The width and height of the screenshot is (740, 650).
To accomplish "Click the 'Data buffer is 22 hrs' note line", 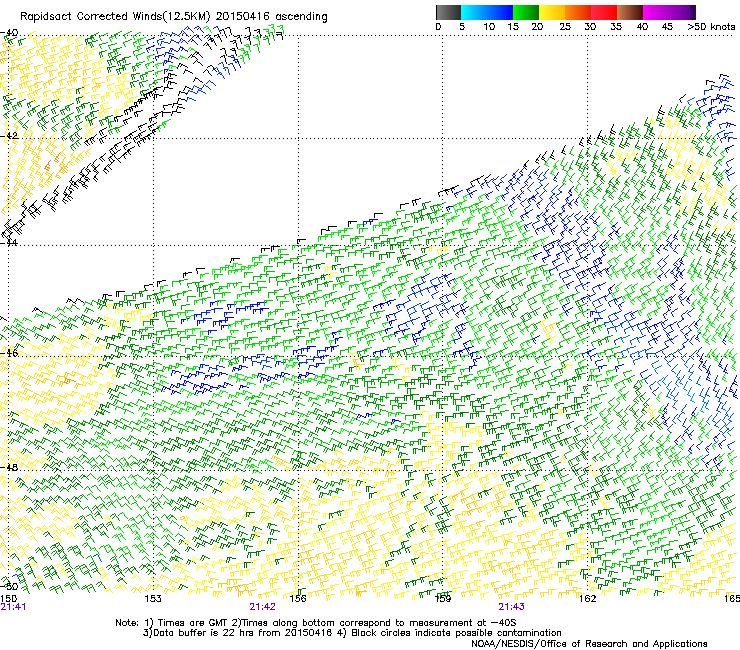I will (x=352, y=633).
